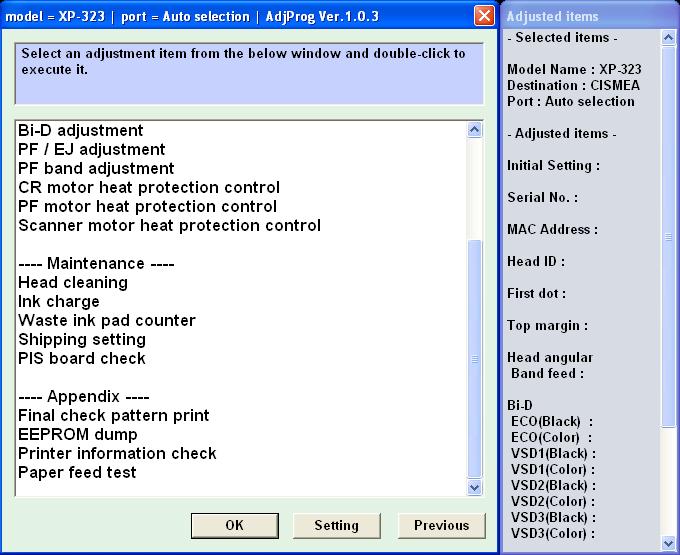Click the Appendix section header
Screen dimensions: 680x555
tap(84, 397)
